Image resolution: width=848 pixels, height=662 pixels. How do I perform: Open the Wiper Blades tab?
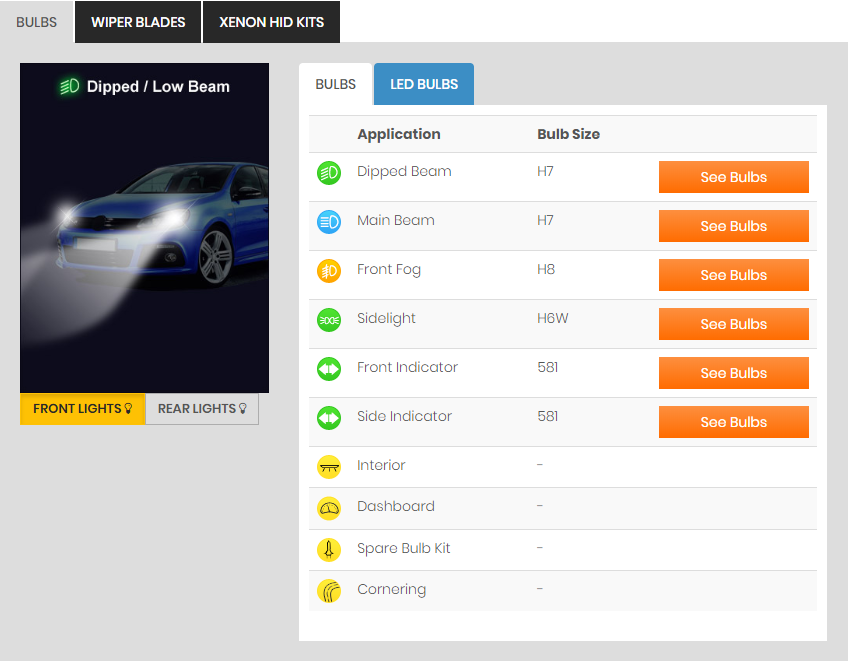coord(138,22)
